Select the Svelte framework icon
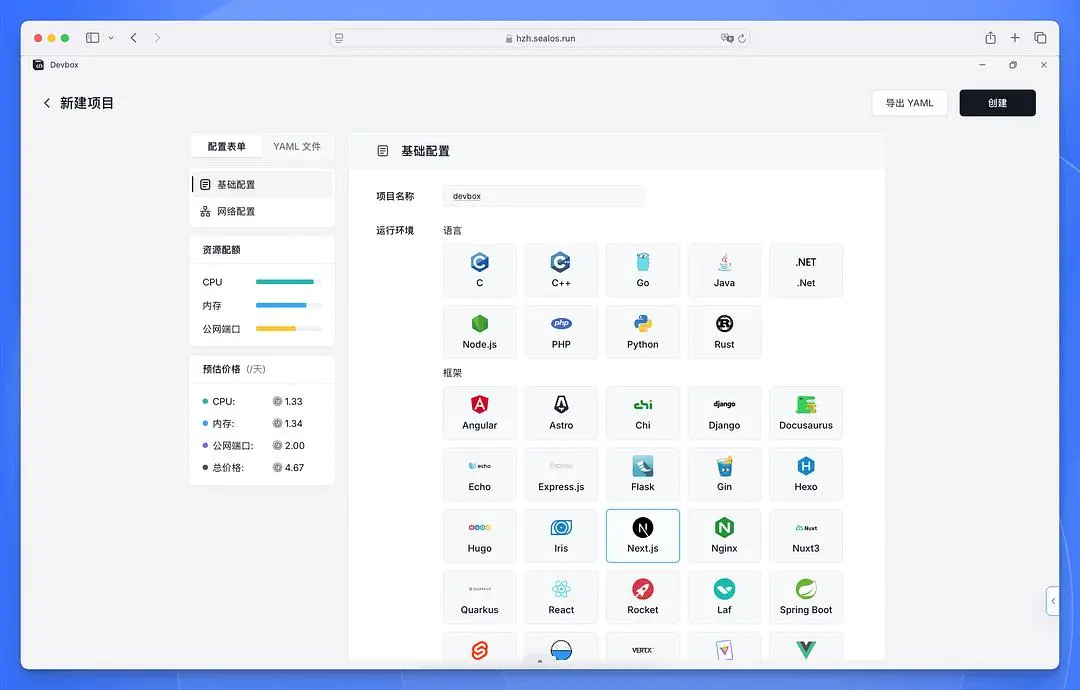Viewport: 1080px width, 690px height. [479, 649]
